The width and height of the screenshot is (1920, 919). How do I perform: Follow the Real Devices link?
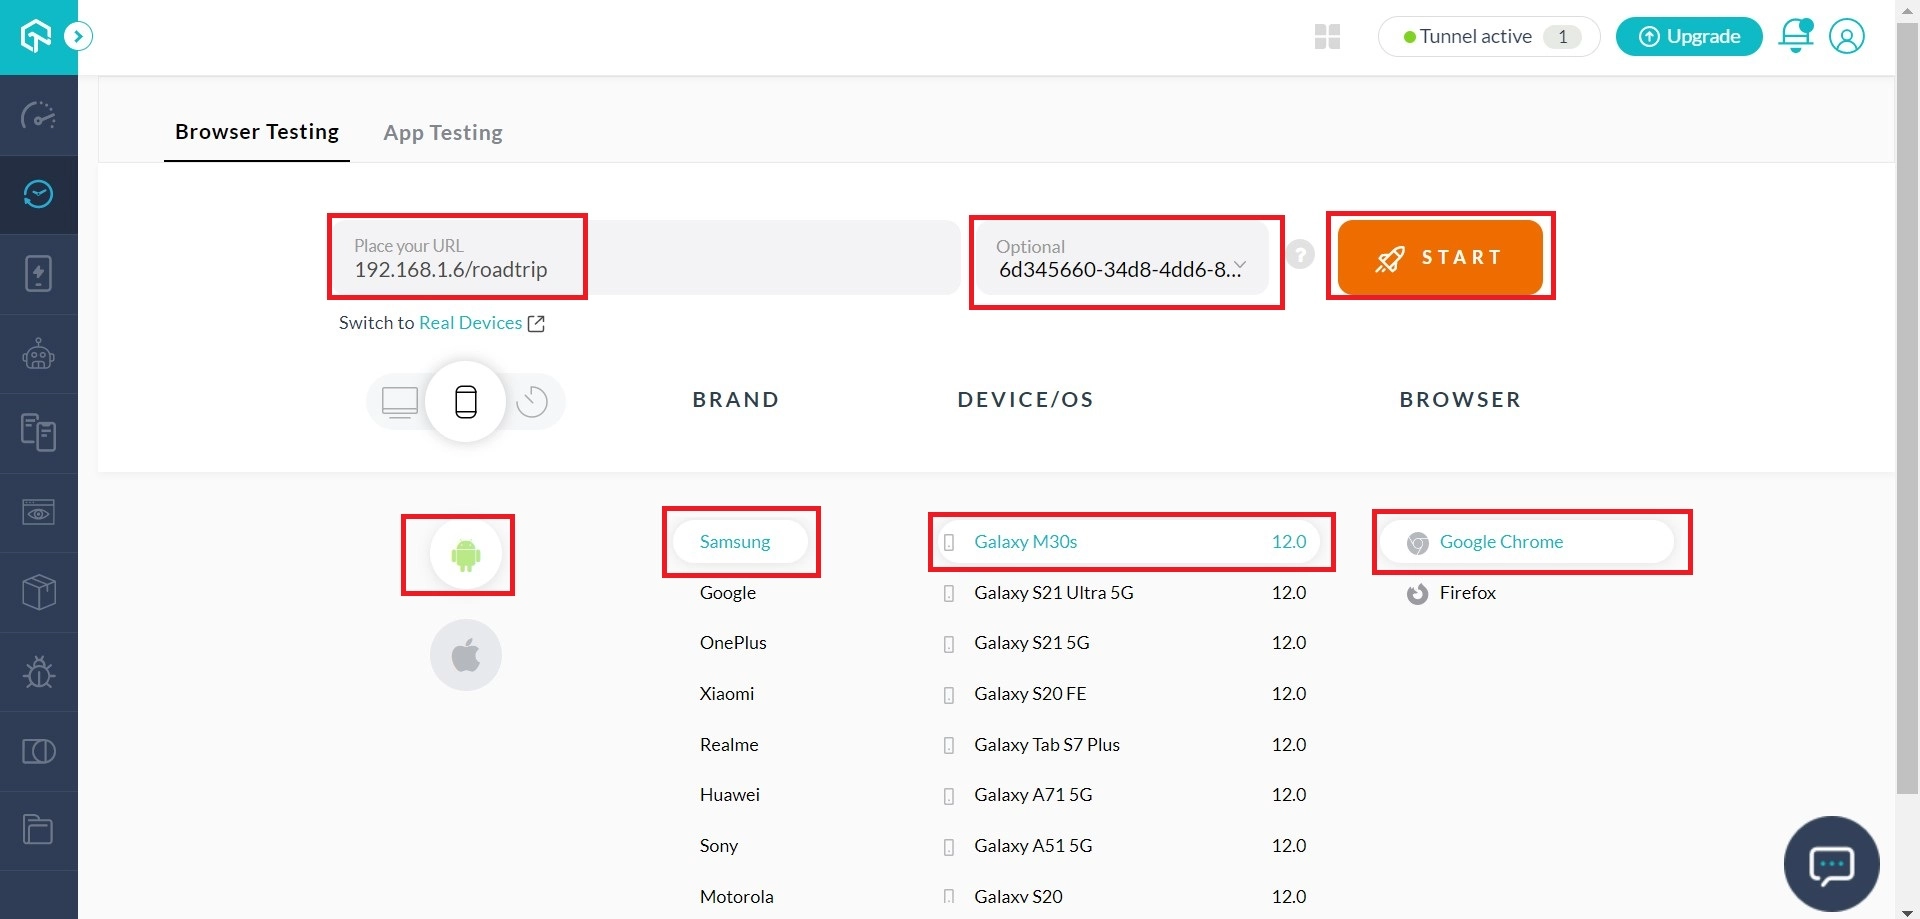point(470,323)
